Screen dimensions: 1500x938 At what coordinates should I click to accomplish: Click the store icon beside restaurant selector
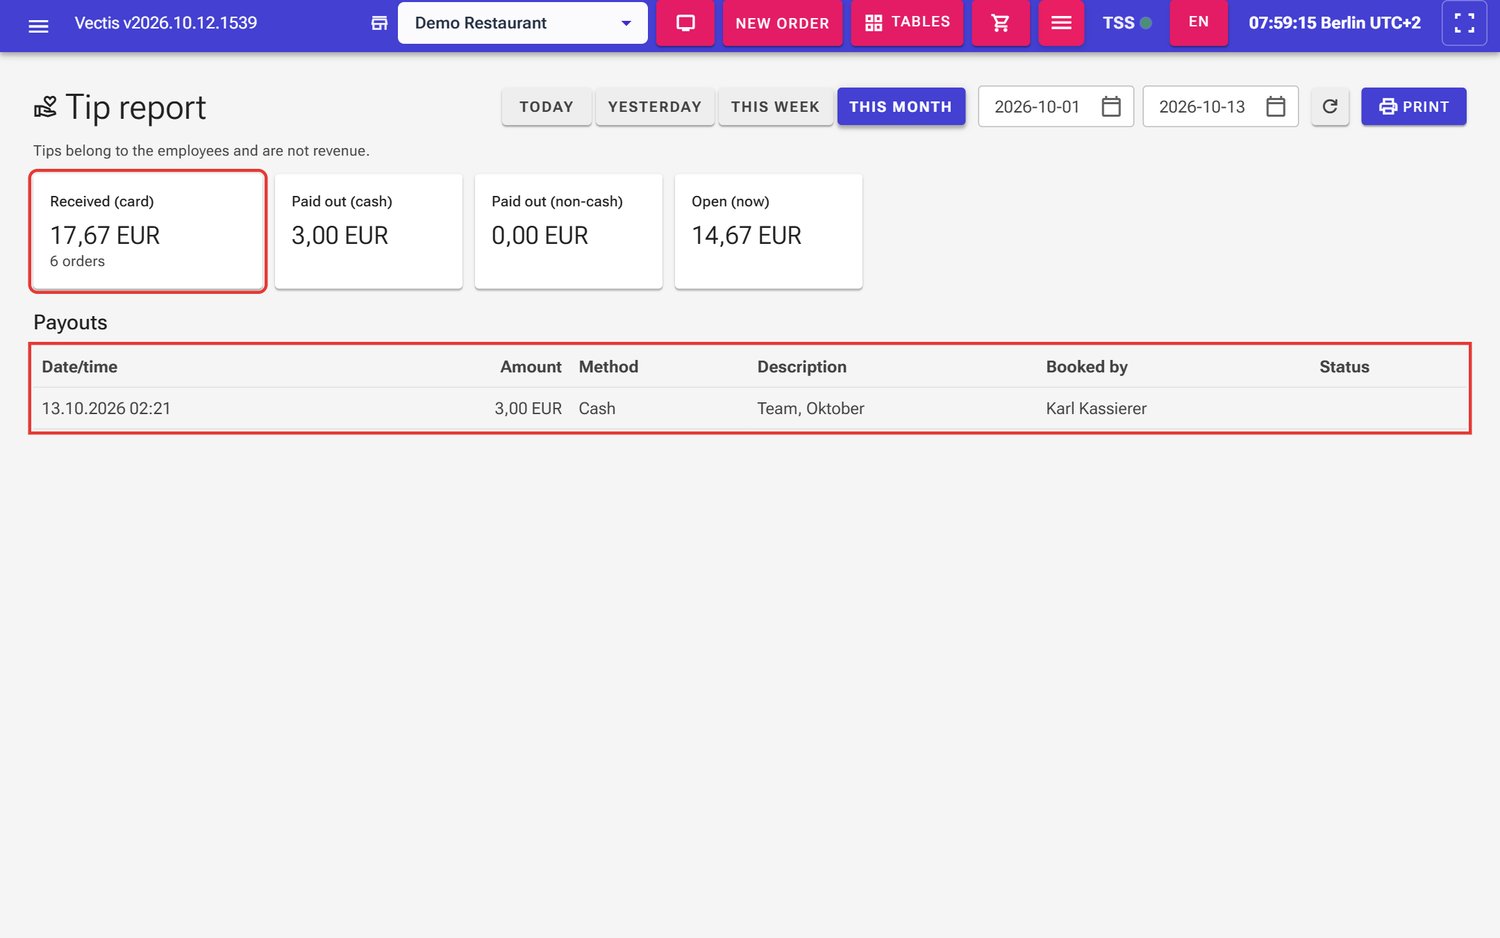click(379, 23)
